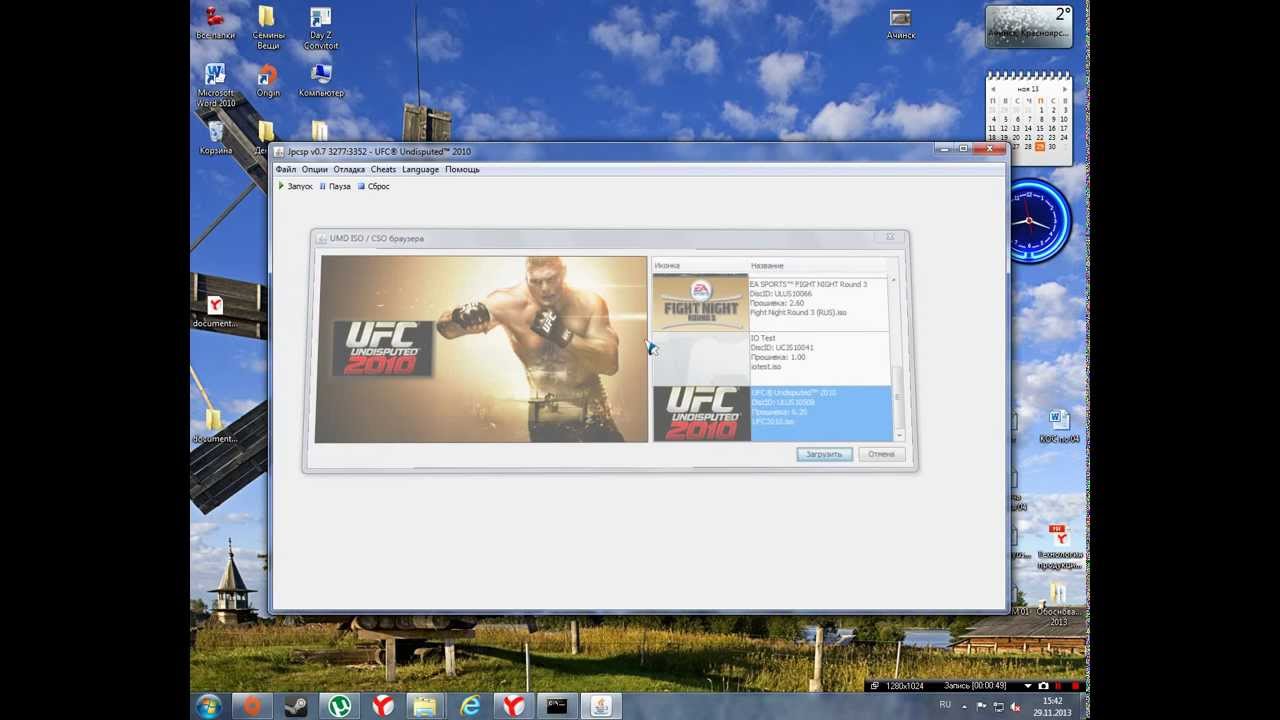The image size is (1280, 720).
Task: Click the Все папки desktop icon
Action: (215, 22)
